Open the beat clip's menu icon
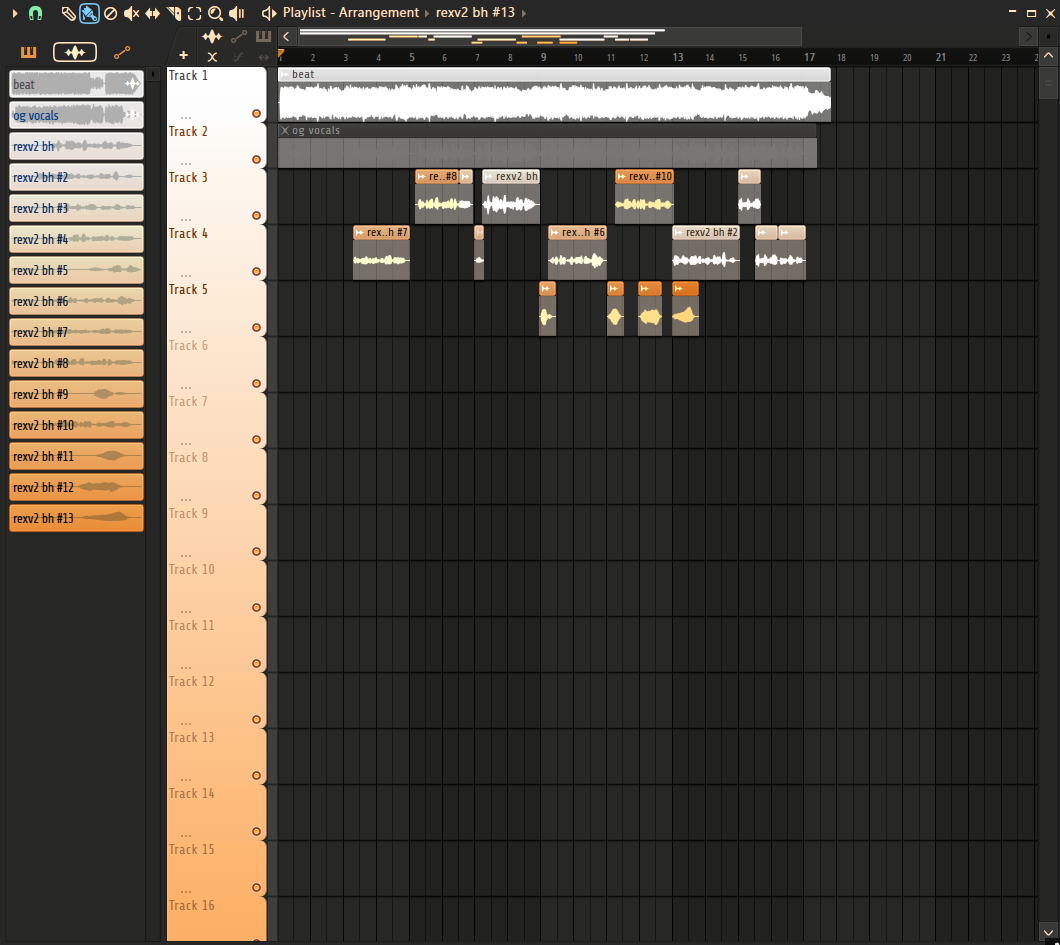This screenshot has height=945, width=1060. pyautogui.click(x=285, y=74)
